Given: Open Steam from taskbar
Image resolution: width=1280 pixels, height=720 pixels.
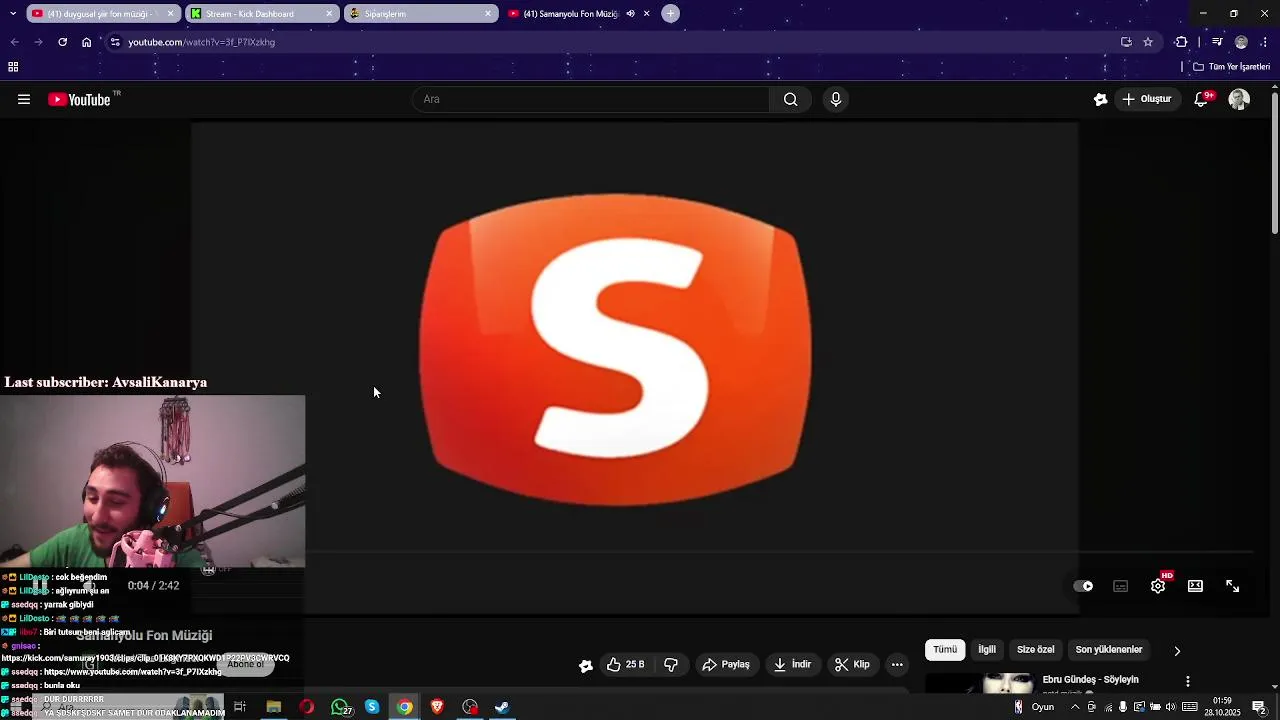Looking at the screenshot, I should coord(502,707).
